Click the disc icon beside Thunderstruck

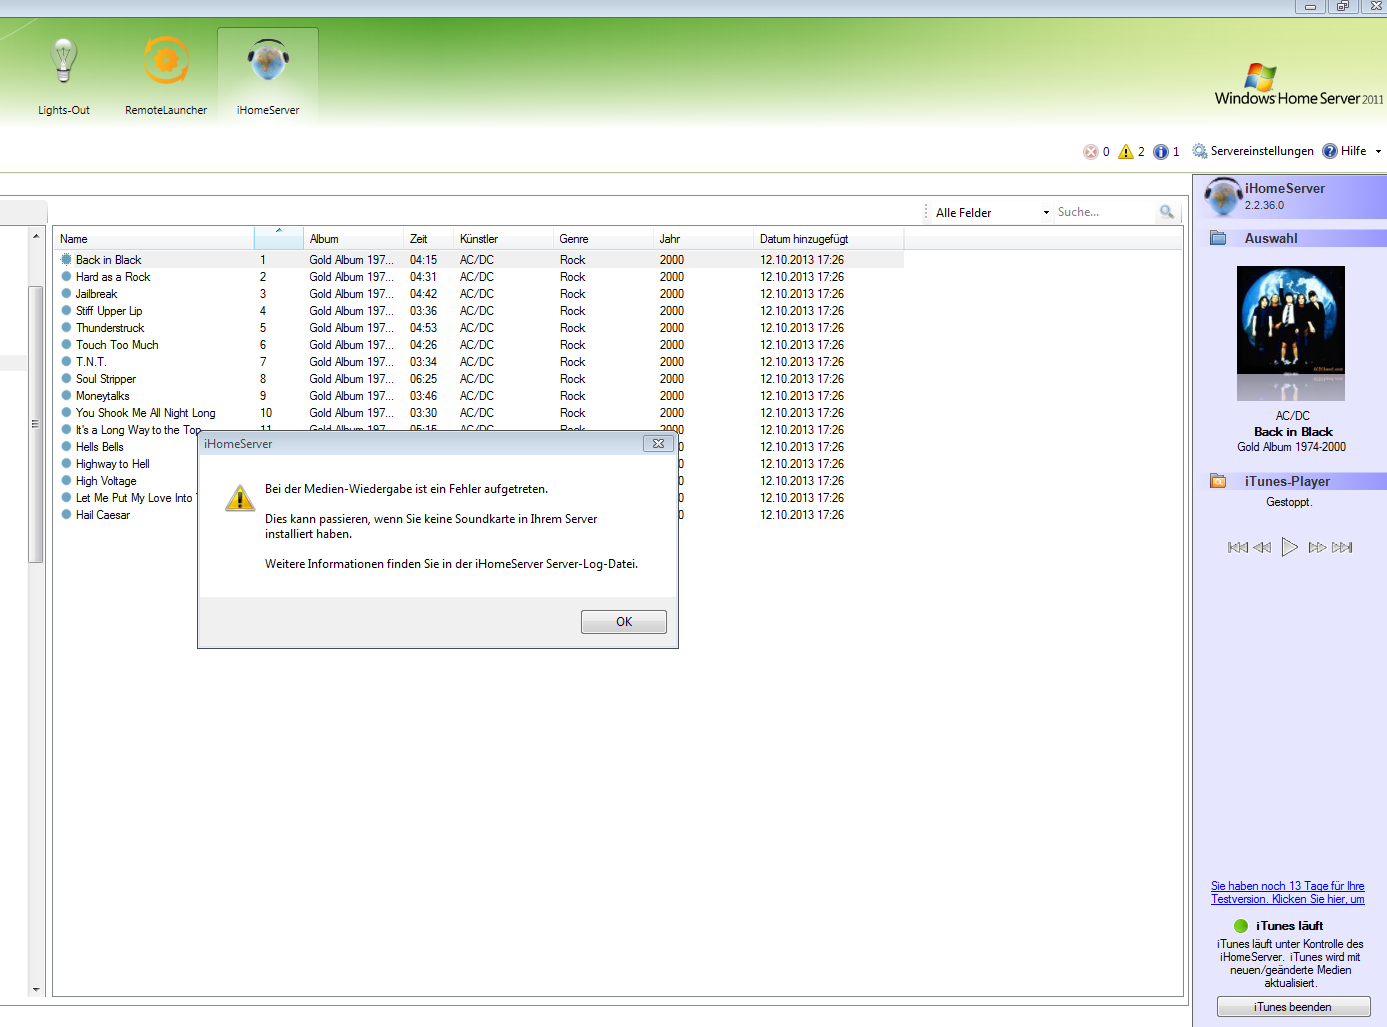point(66,327)
